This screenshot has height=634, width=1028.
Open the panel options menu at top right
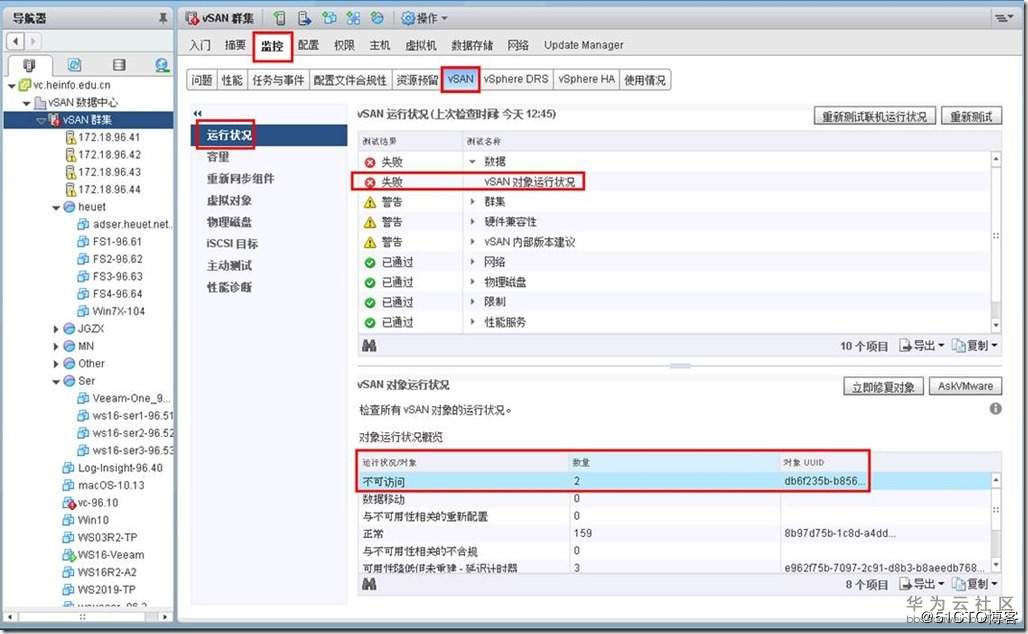(x=1004, y=18)
